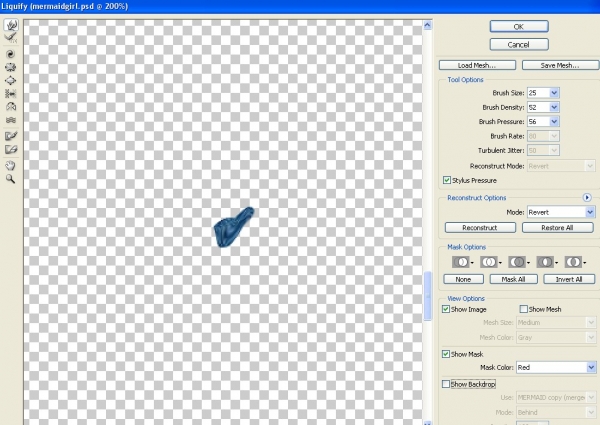Open the backdrop Use layer dropdown

tap(556, 397)
